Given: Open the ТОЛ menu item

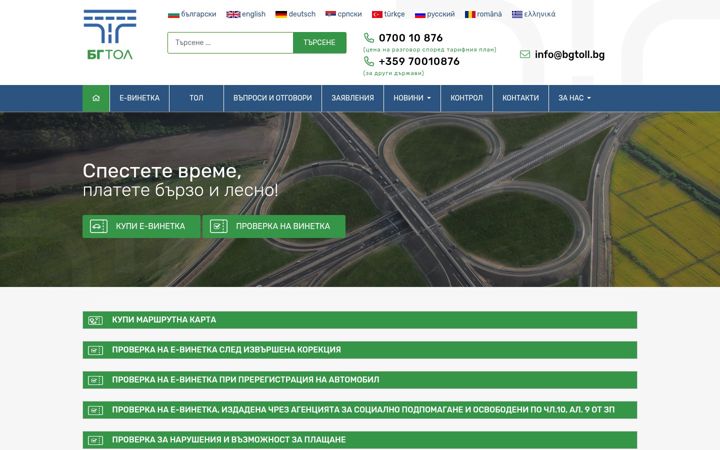Looking at the screenshot, I should click(x=197, y=98).
